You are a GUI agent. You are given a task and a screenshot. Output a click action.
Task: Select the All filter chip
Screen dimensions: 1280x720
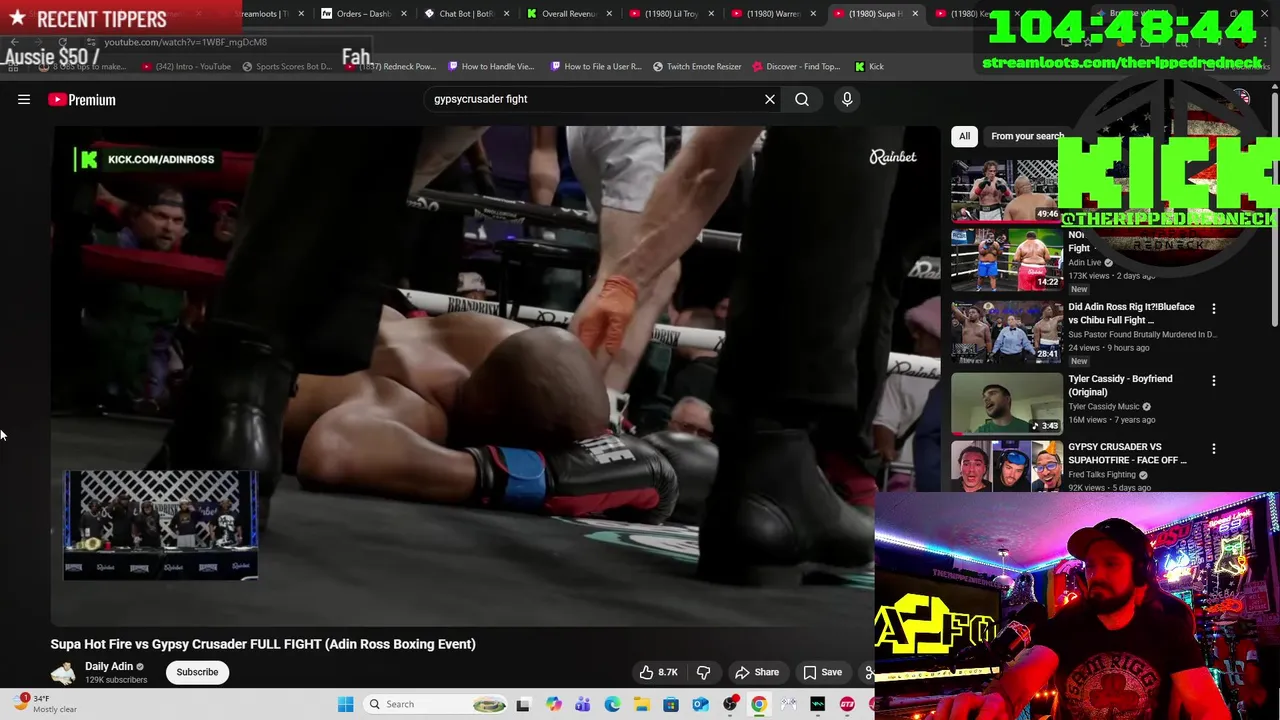964,136
